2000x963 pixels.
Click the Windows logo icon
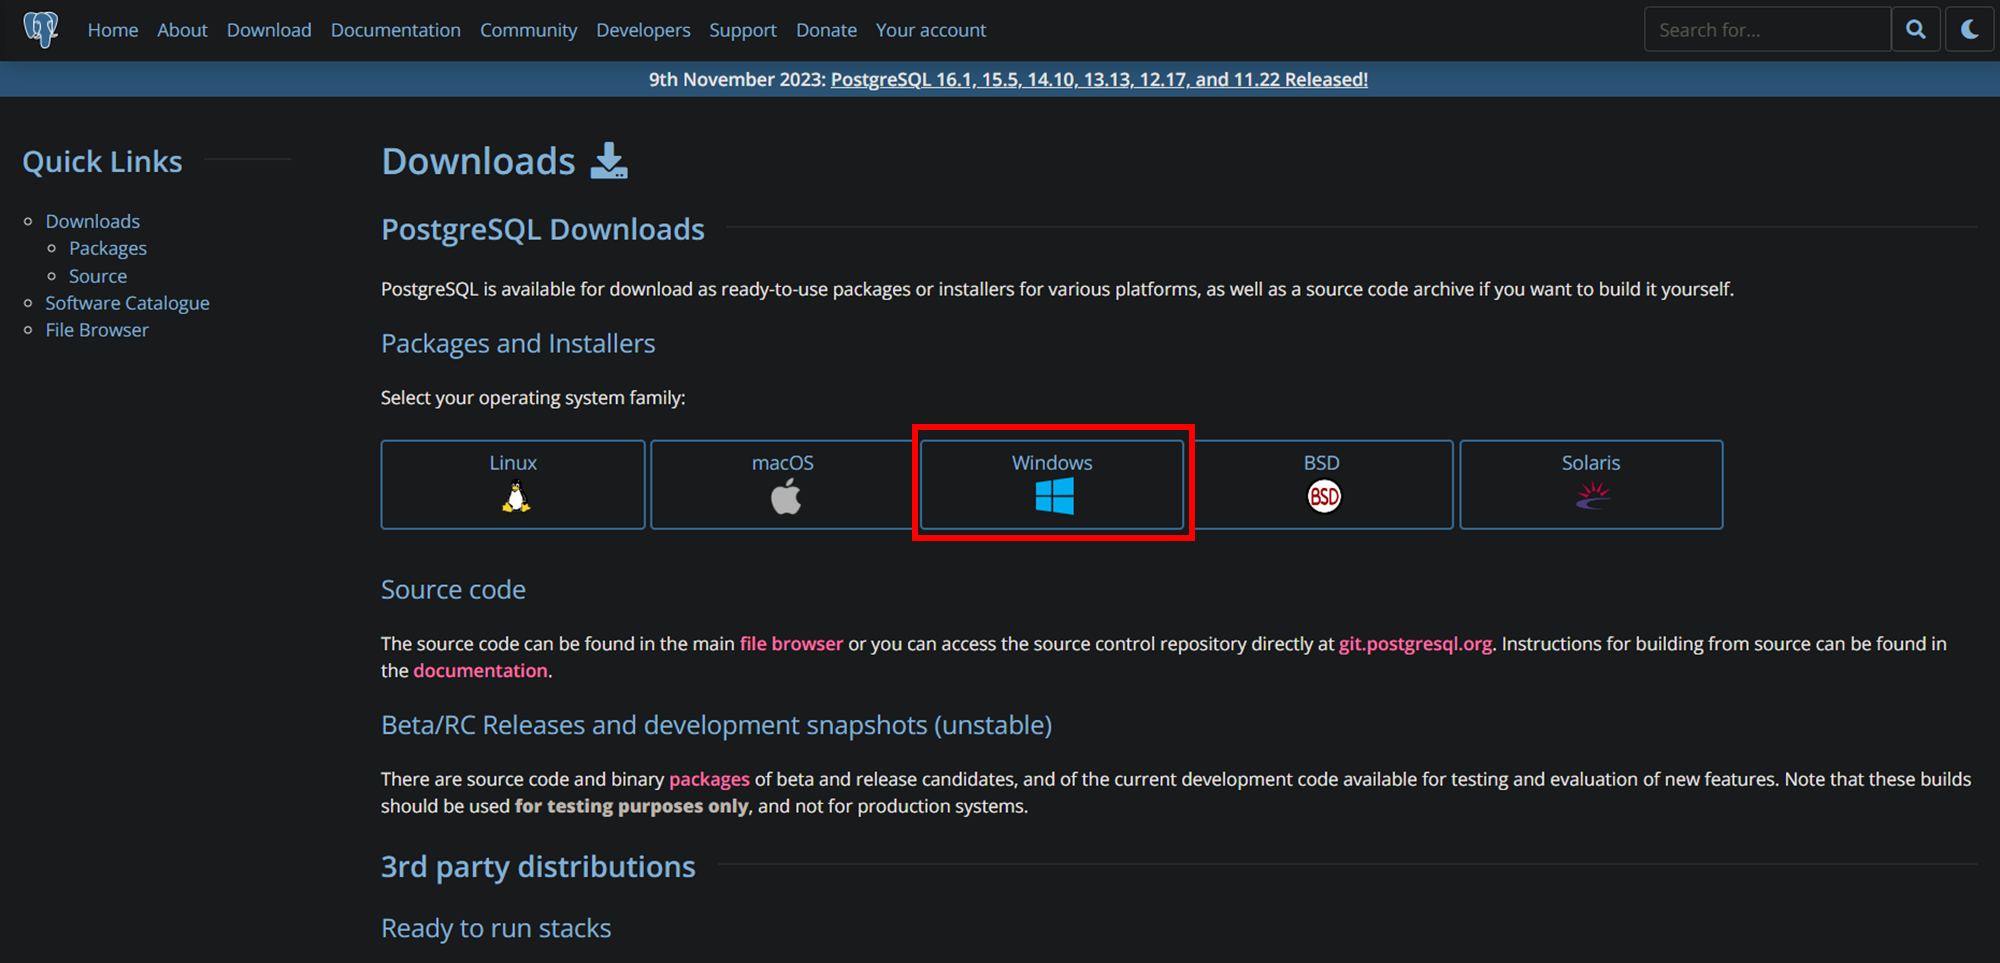(x=1054, y=496)
